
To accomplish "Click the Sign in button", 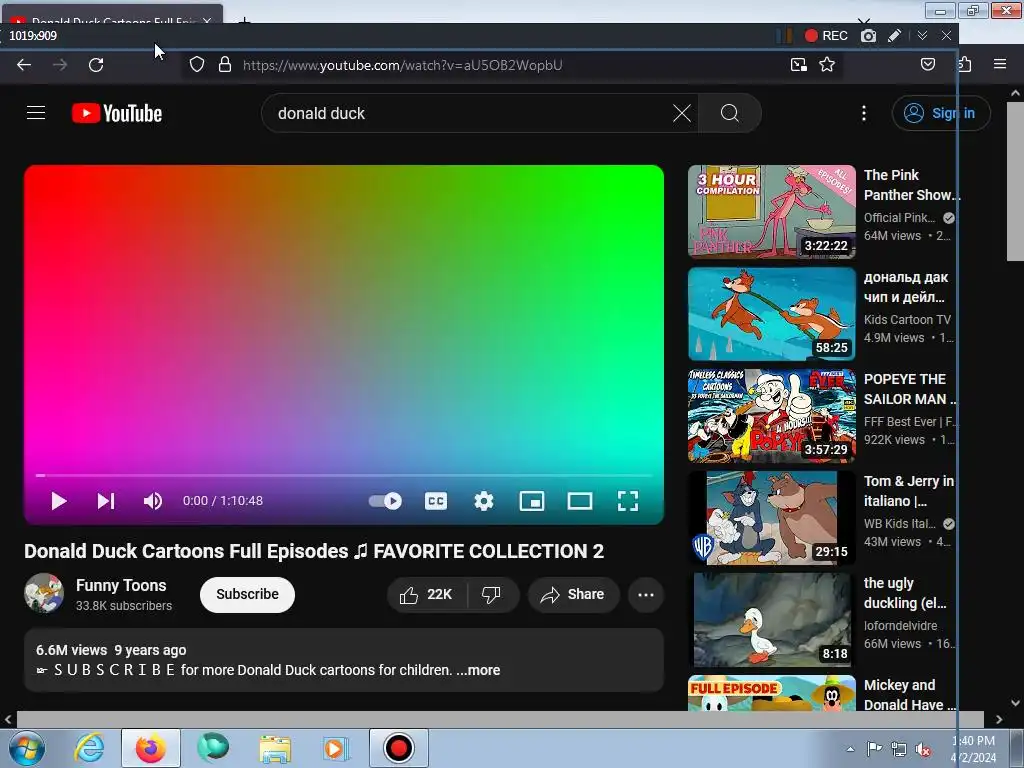I will [x=941, y=113].
